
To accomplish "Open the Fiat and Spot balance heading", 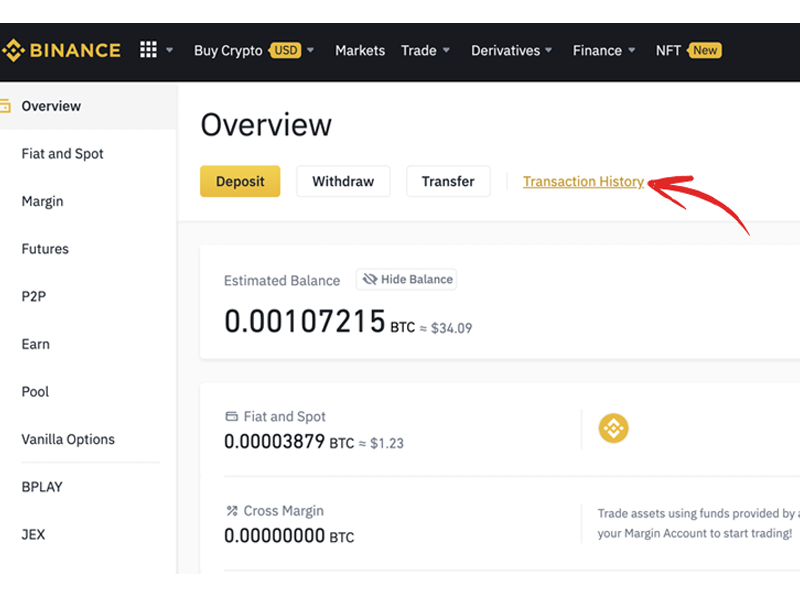I will [284, 417].
